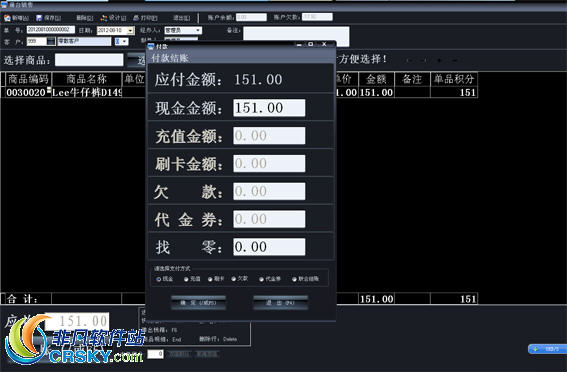The width and height of the screenshot is (567, 372).
Task: Select the 充值 recharge payment radio button
Action: pos(186,279)
